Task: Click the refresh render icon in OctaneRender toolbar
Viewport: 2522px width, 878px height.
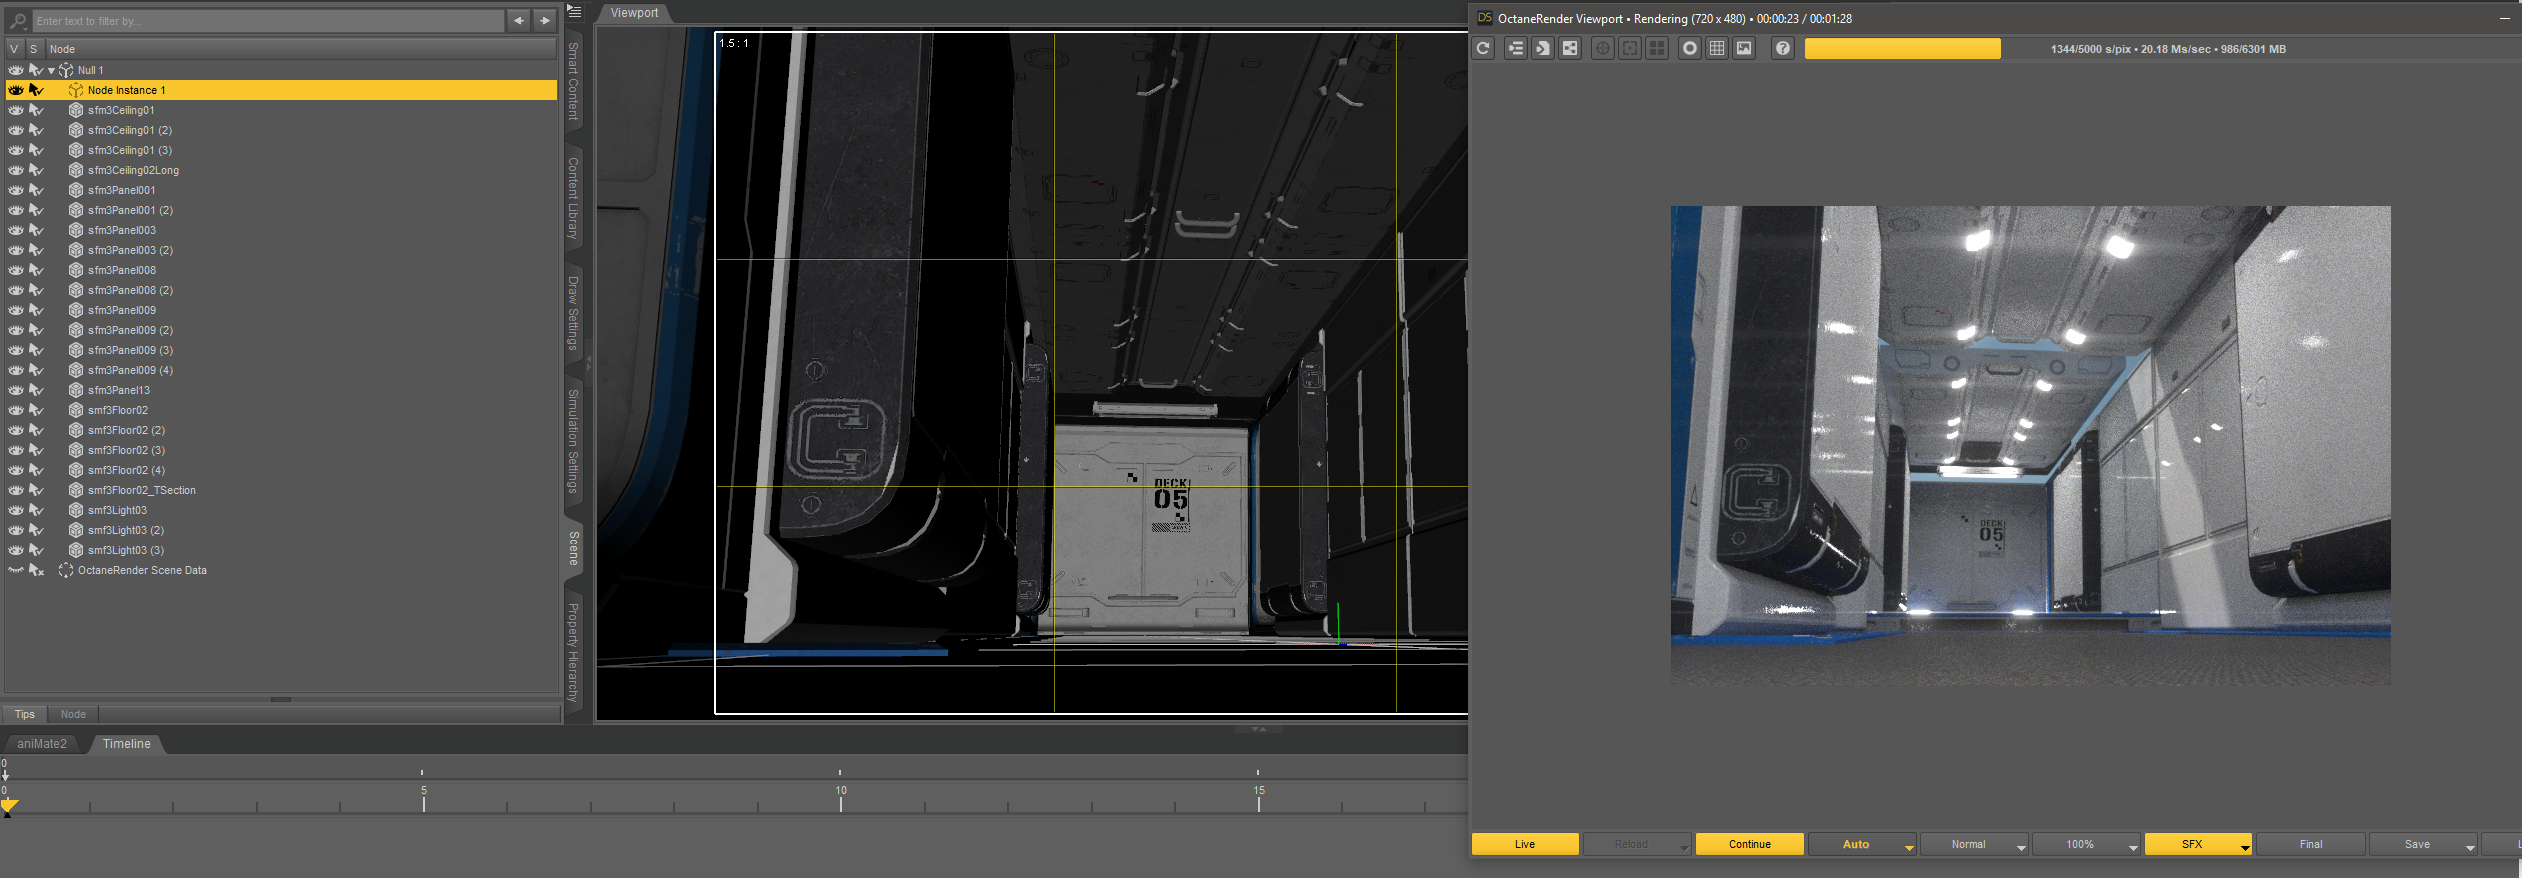Action: [x=1483, y=48]
